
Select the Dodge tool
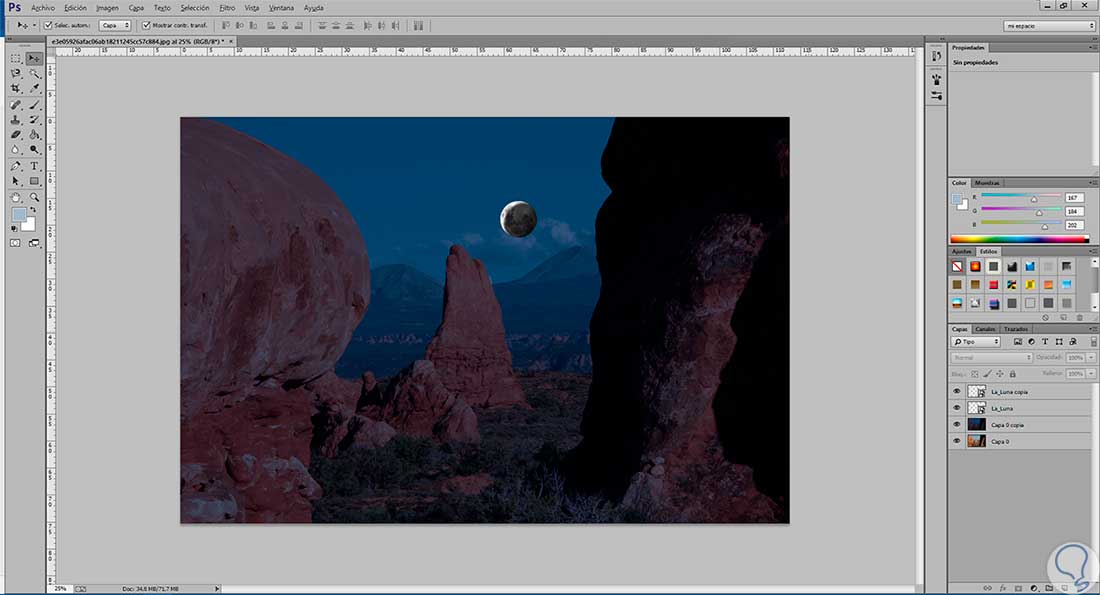click(x=34, y=149)
